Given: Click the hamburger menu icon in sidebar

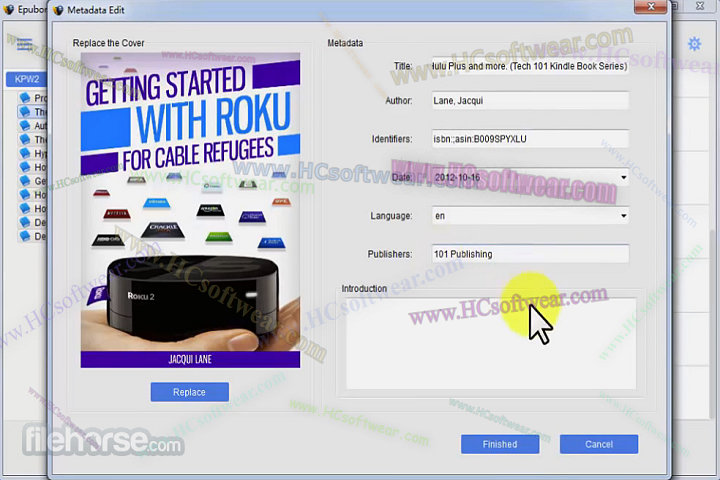Looking at the screenshot, I should (x=24, y=45).
